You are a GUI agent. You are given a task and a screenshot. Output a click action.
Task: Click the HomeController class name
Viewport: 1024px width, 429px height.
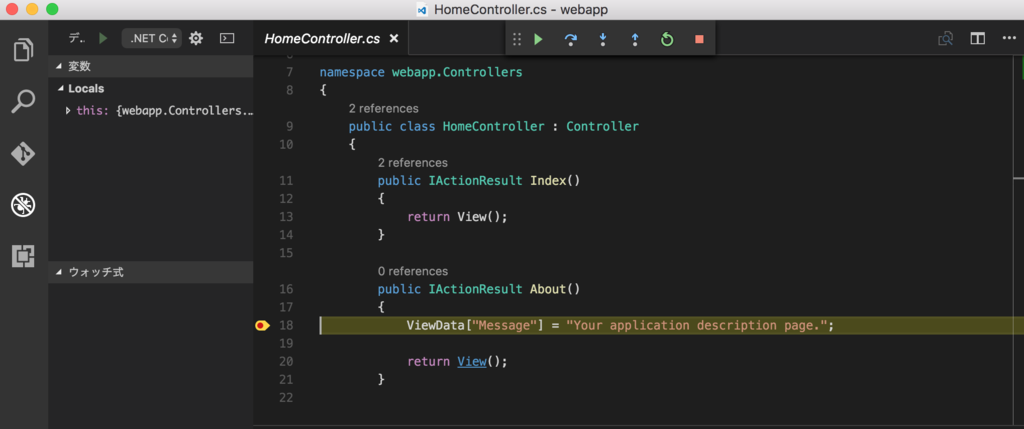493,127
